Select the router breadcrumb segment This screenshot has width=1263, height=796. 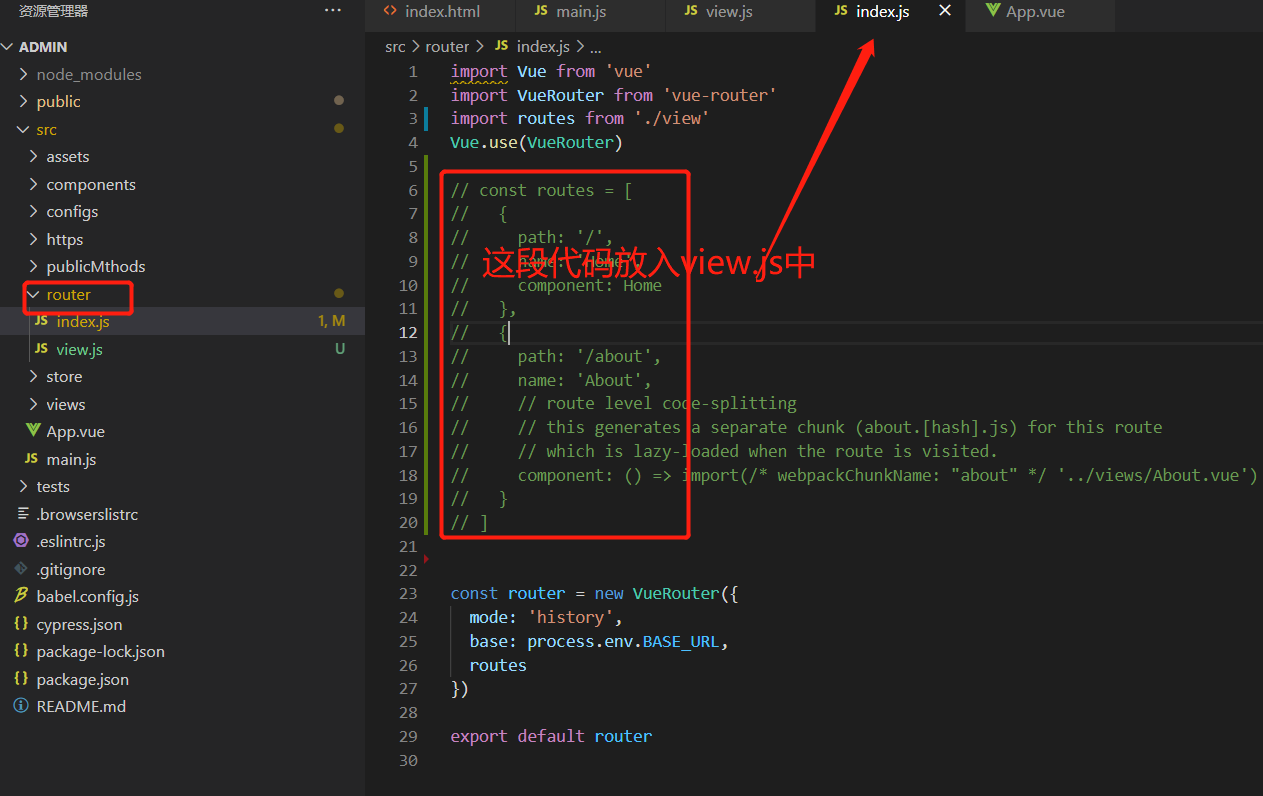tap(447, 46)
